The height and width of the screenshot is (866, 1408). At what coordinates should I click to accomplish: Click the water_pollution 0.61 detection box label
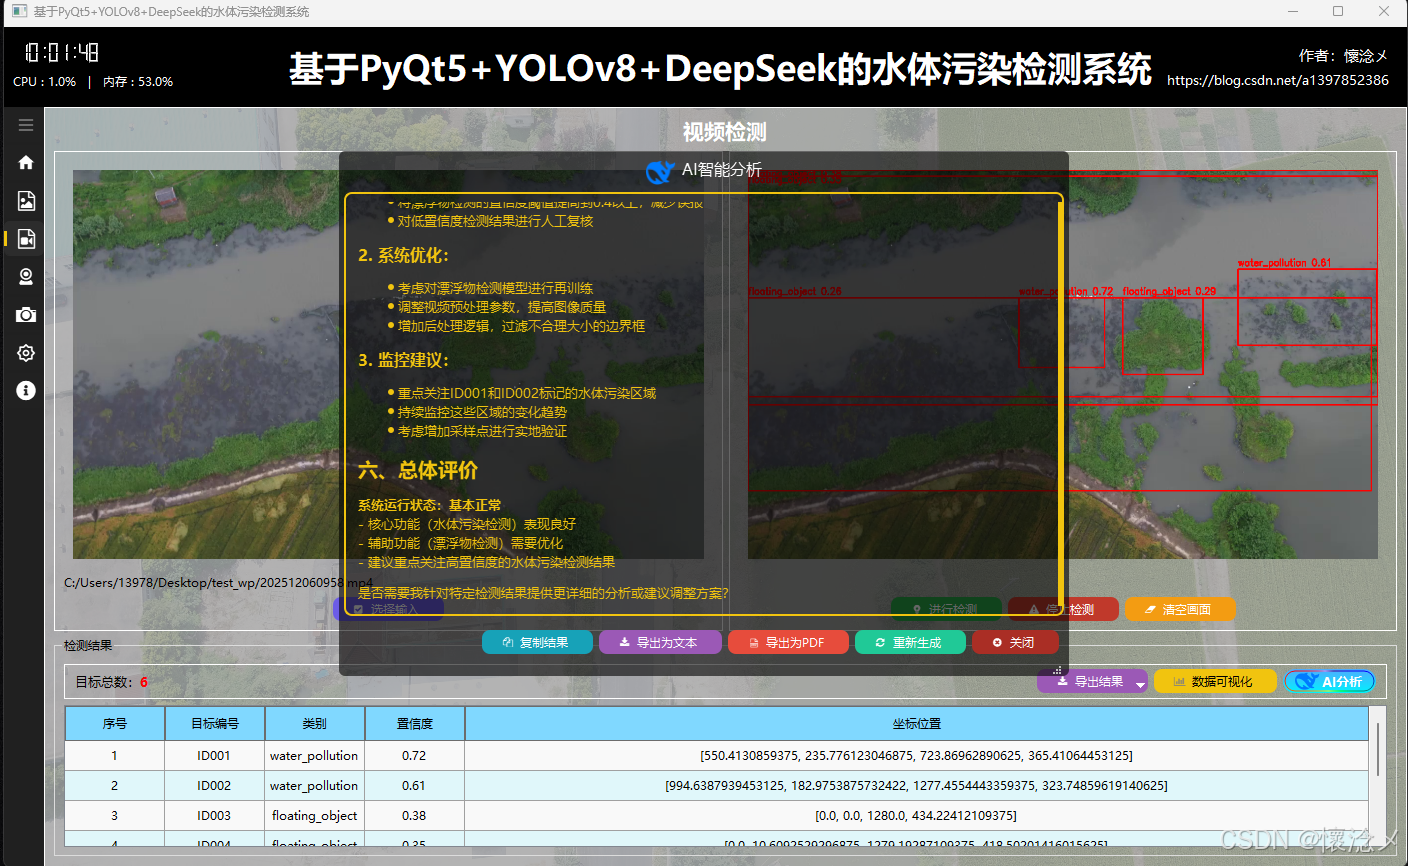tap(1284, 263)
